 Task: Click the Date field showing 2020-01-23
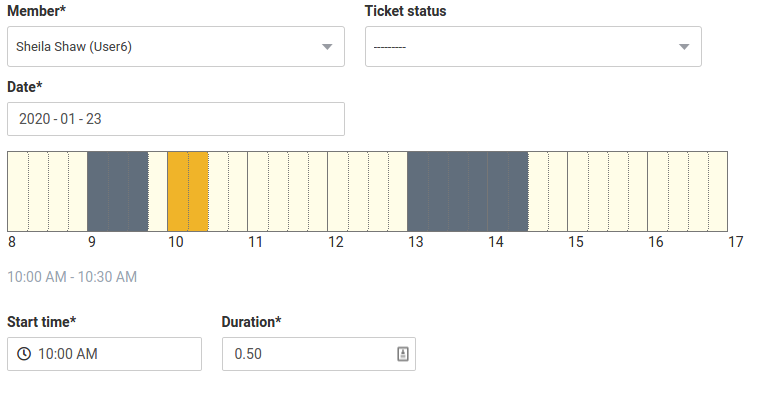click(176, 119)
